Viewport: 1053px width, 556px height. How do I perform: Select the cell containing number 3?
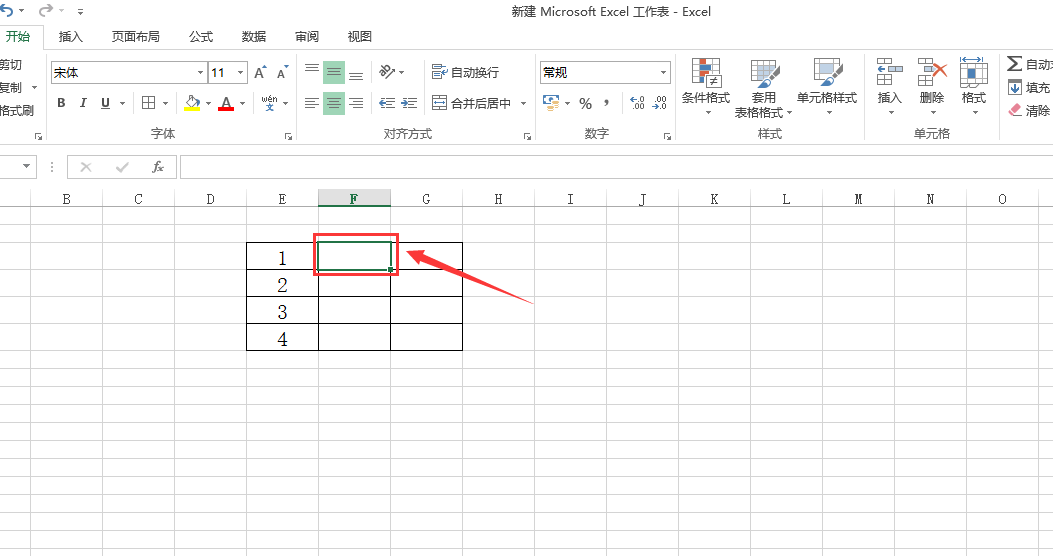(x=282, y=312)
